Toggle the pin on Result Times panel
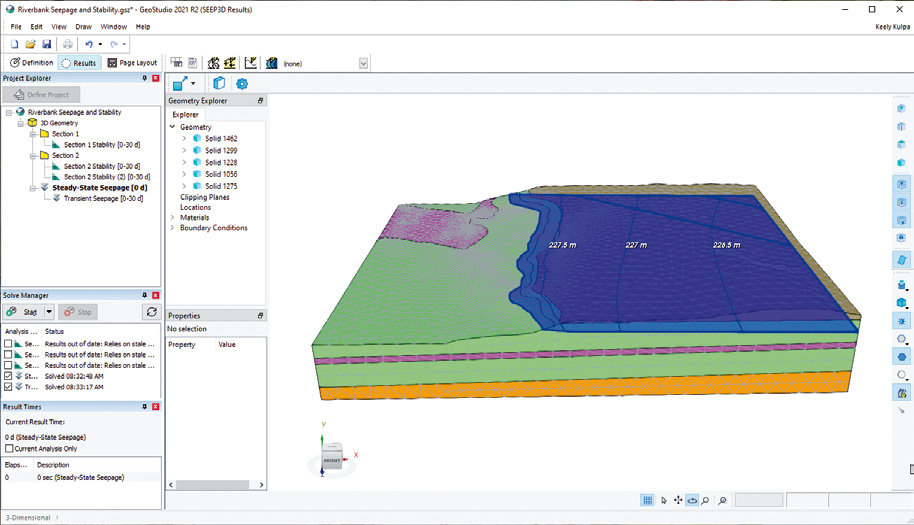Image resolution: width=914 pixels, height=525 pixels. pos(145,407)
